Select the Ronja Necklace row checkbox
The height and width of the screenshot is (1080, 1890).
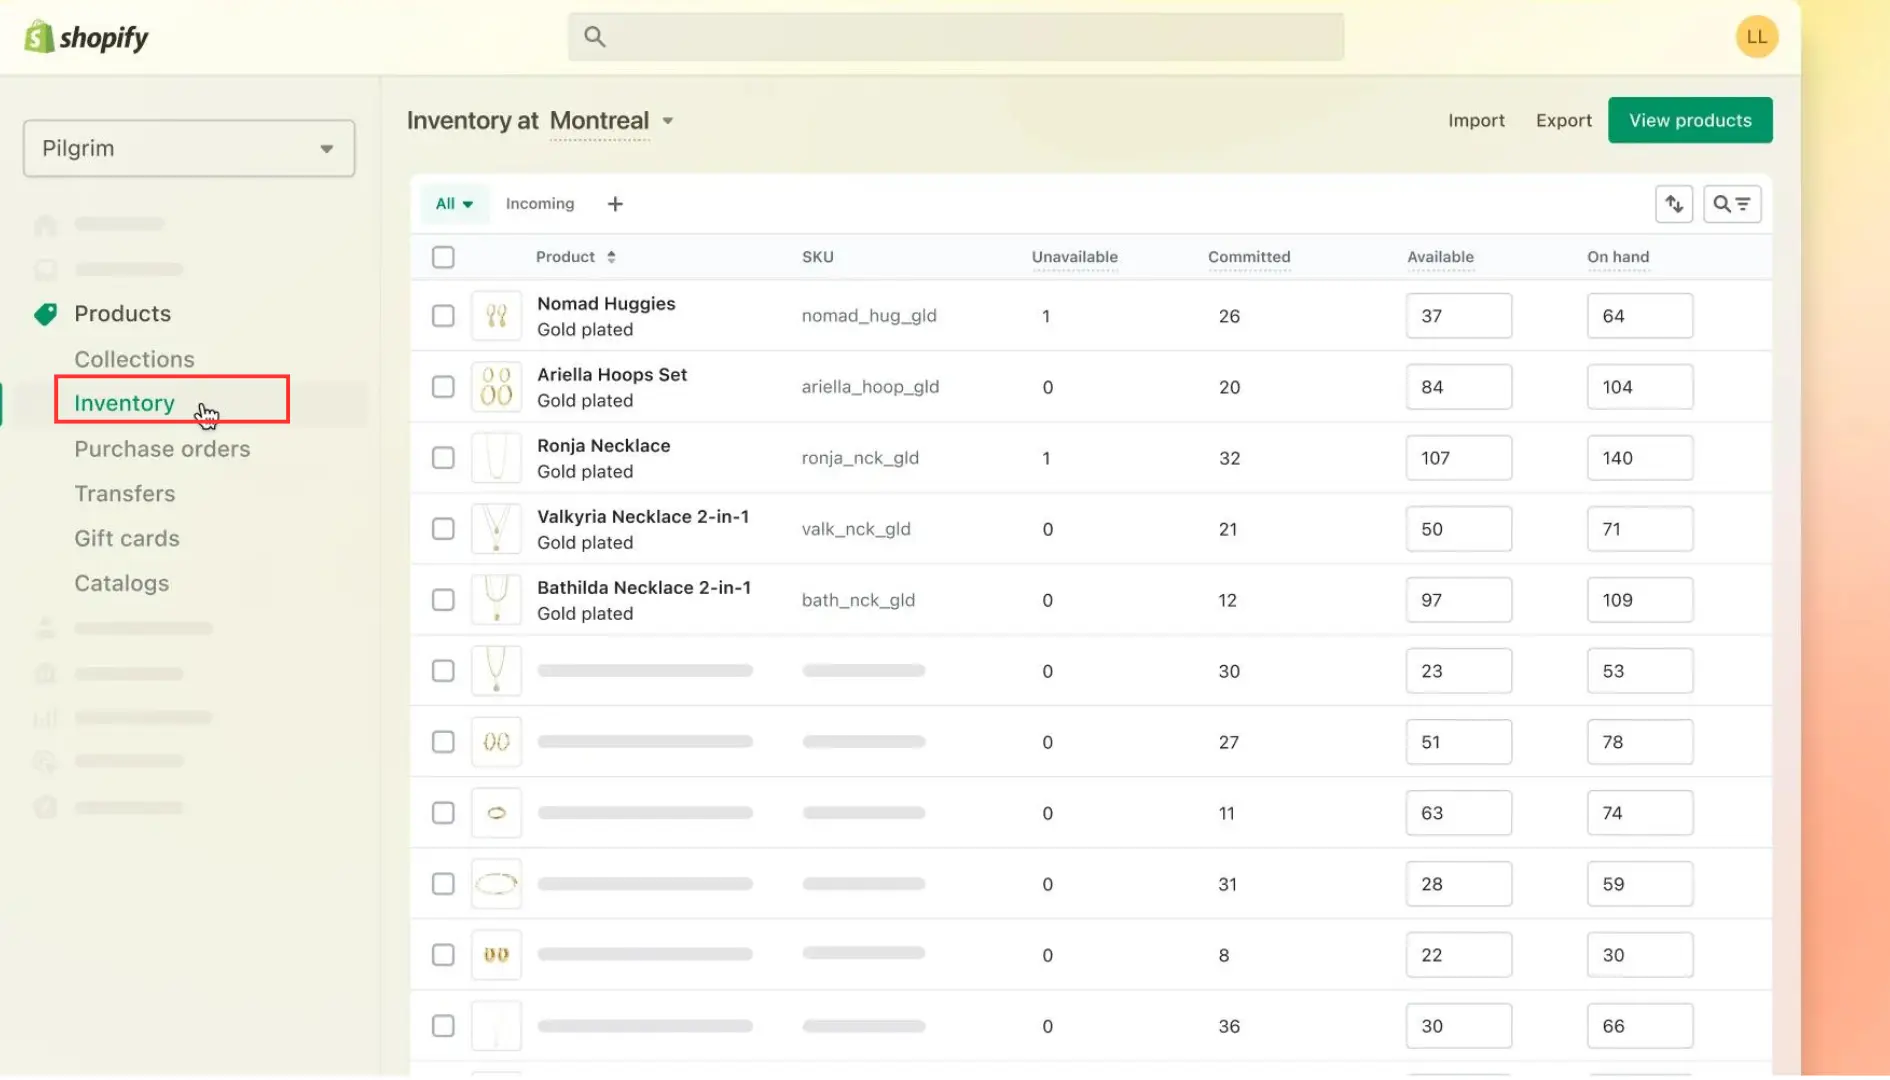coord(443,458)
